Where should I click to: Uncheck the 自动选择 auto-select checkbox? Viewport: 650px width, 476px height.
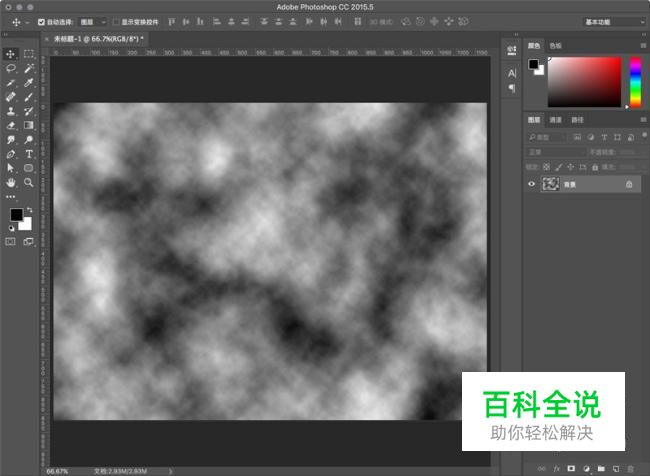(41, 22)
